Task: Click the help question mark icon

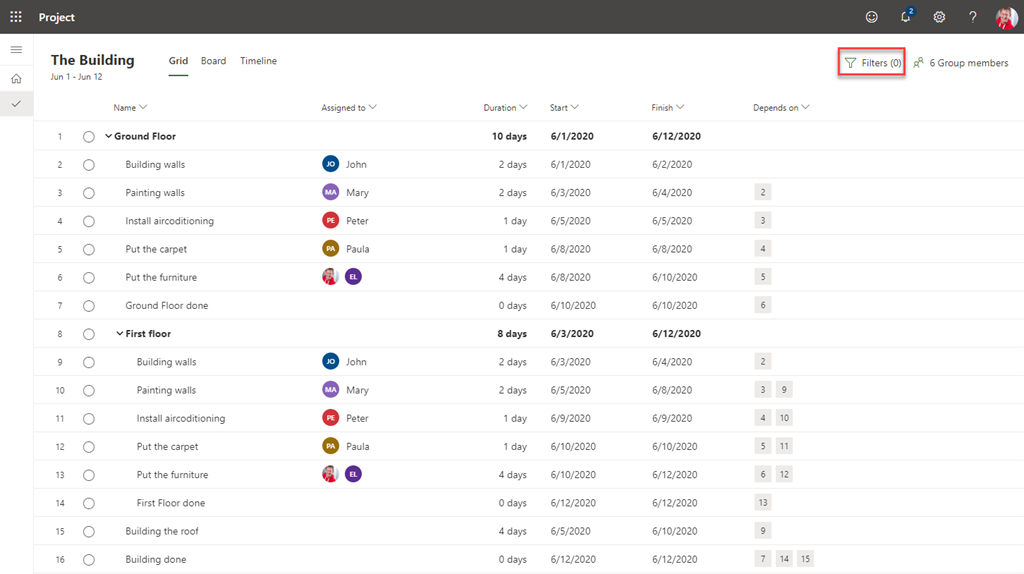Action: pyautogui.click(x=972, y=17)
